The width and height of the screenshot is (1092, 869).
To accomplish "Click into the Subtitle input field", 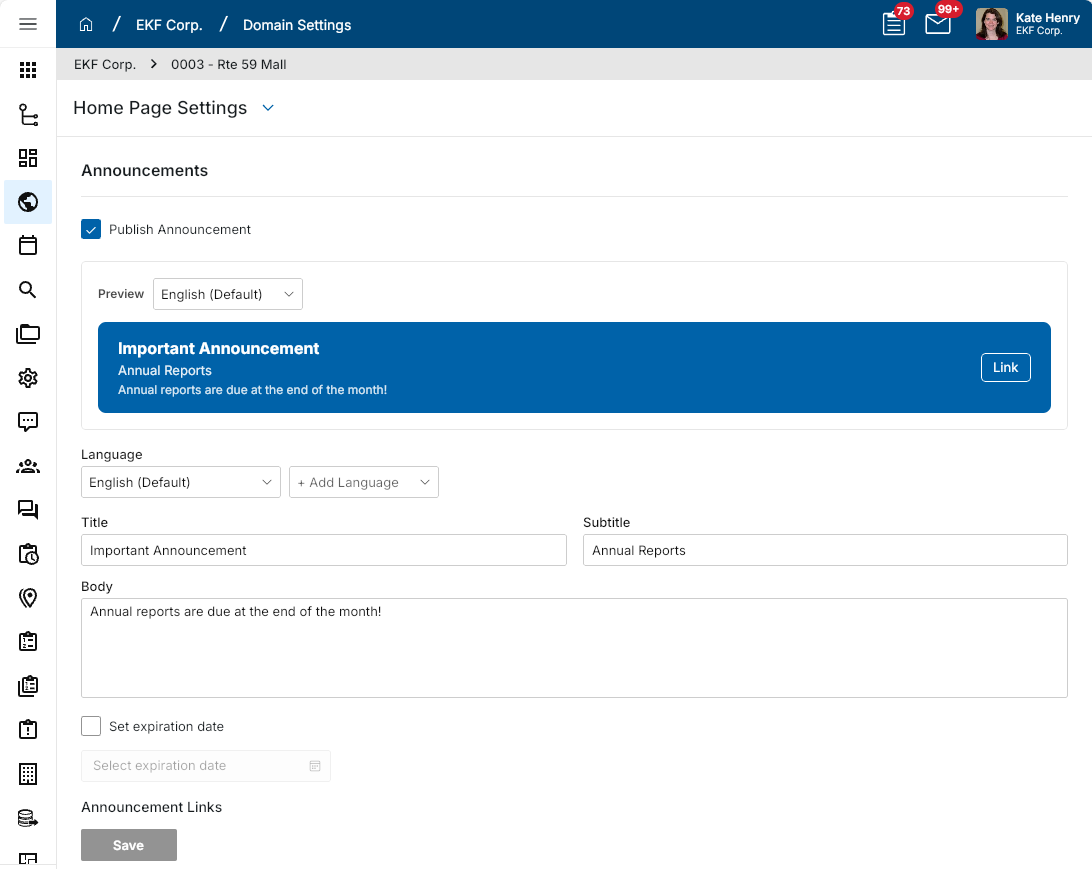I will [x=824, y=550].
